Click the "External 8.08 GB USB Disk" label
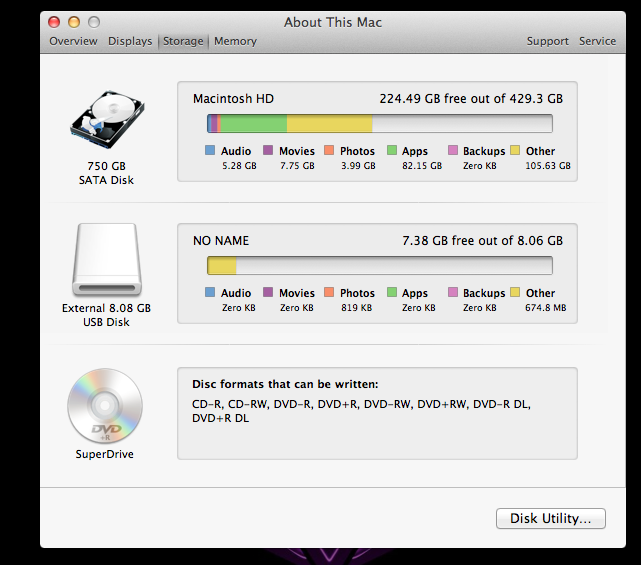 click(x=106, y=315)
